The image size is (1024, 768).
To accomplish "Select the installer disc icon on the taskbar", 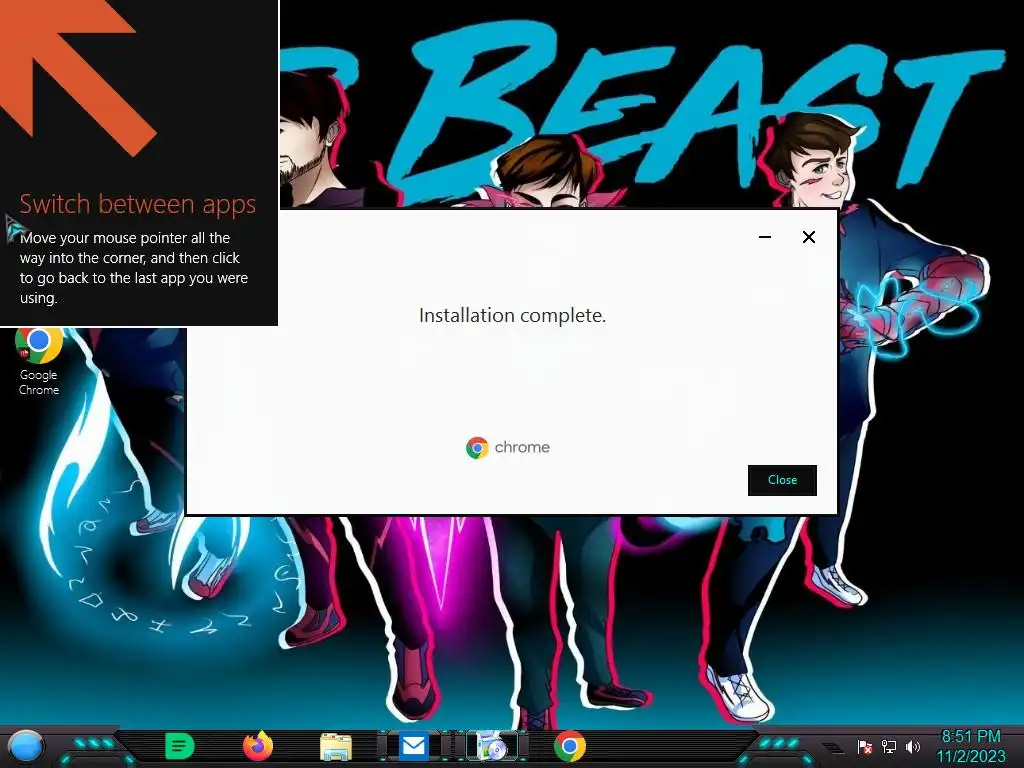I will point(492,746).
